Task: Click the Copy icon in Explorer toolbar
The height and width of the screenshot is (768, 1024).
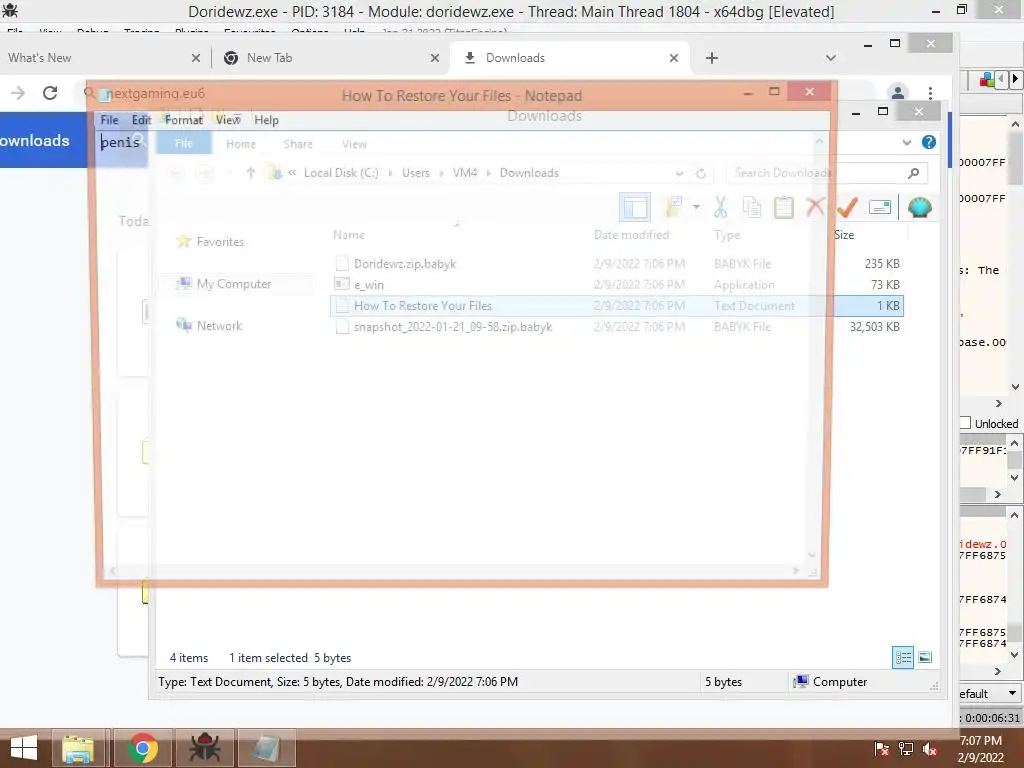Action: click(x=752, y=207)
